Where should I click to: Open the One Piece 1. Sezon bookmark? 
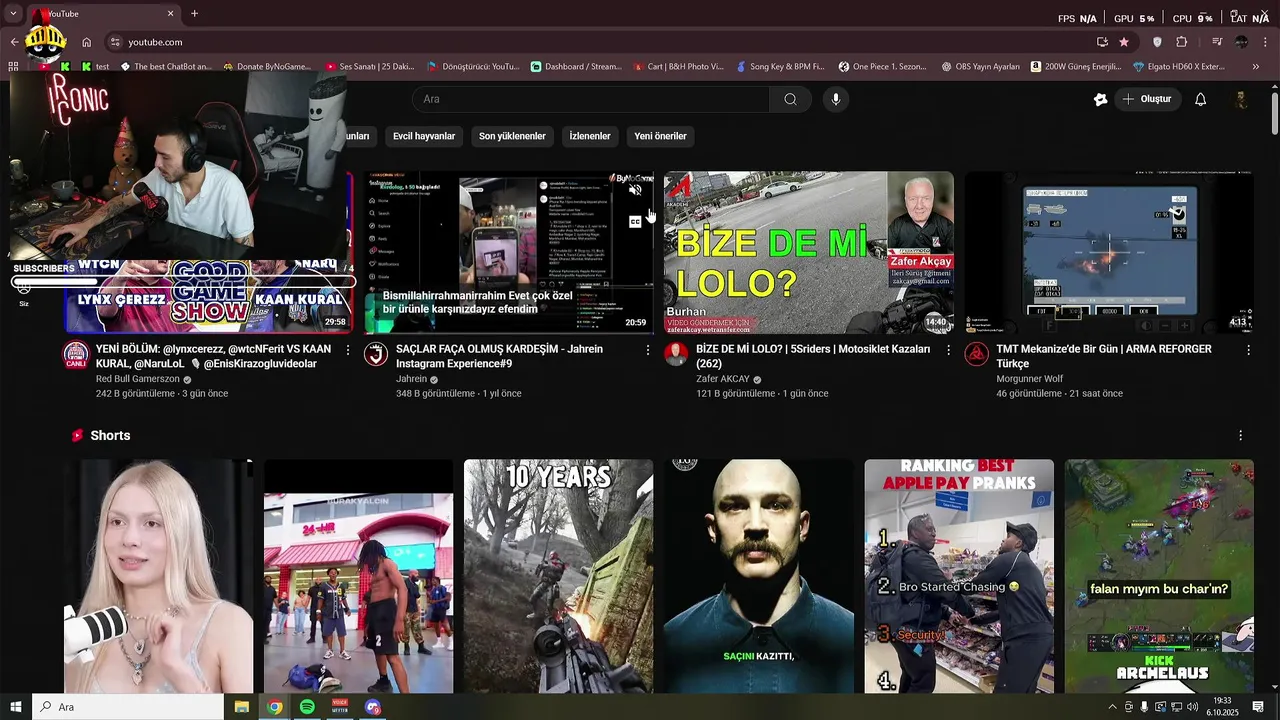[883, 67]
